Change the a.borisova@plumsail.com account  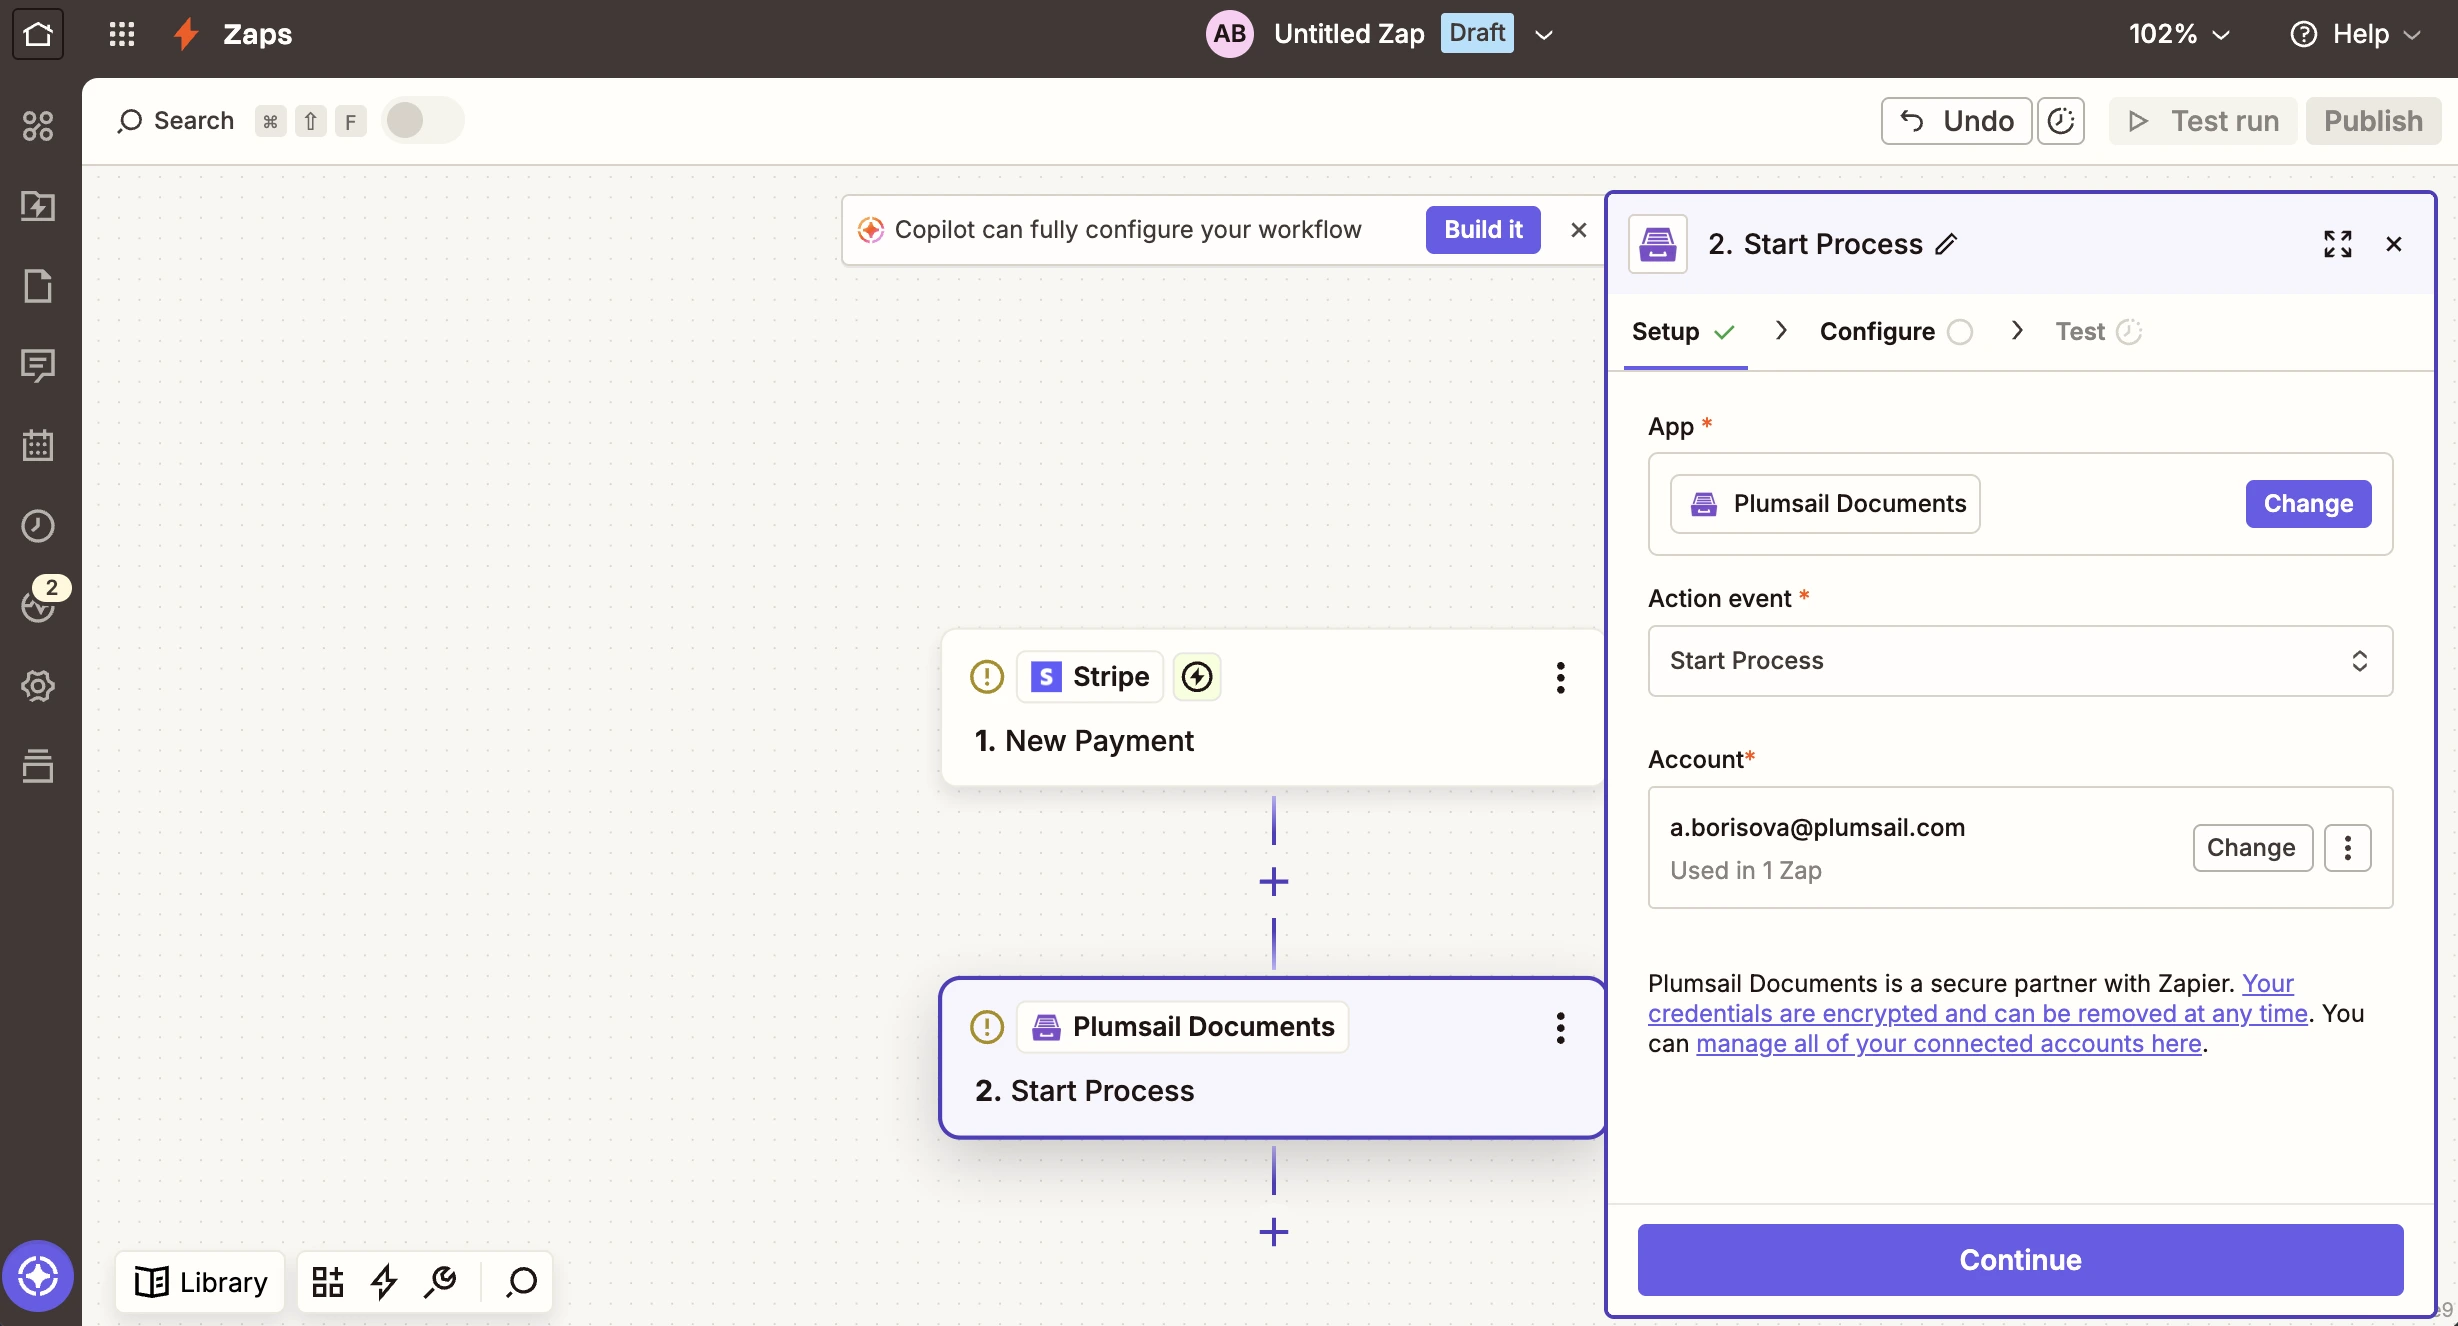tap(2252, 848)
